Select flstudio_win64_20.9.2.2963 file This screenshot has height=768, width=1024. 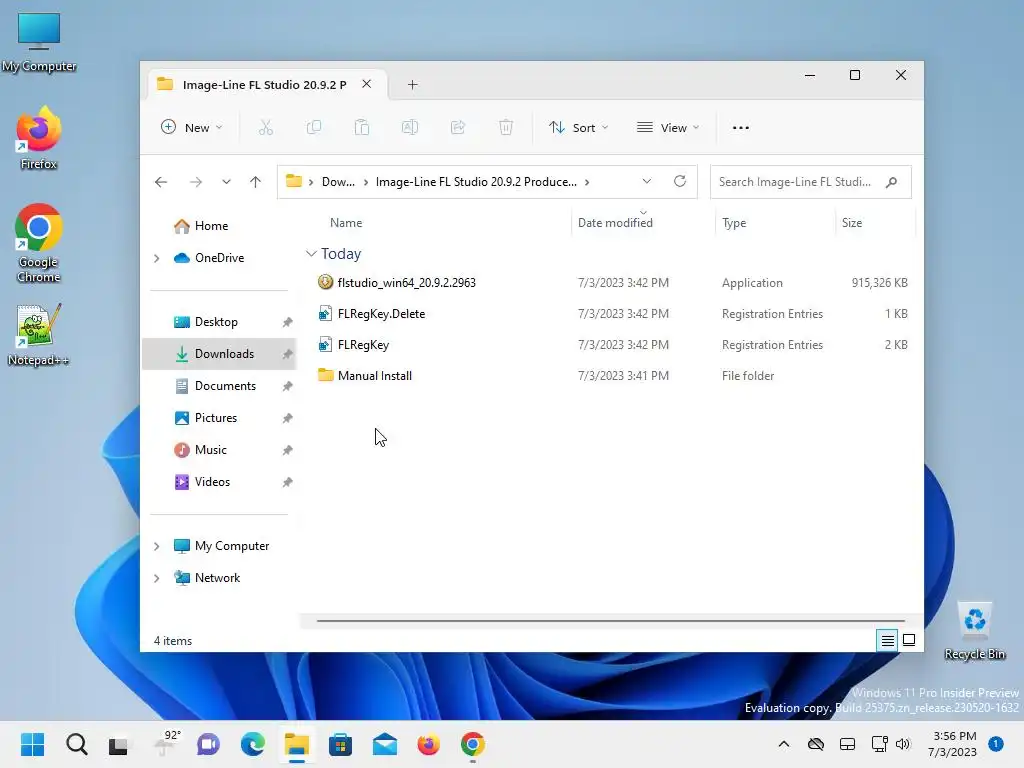(x=611, y=283)
